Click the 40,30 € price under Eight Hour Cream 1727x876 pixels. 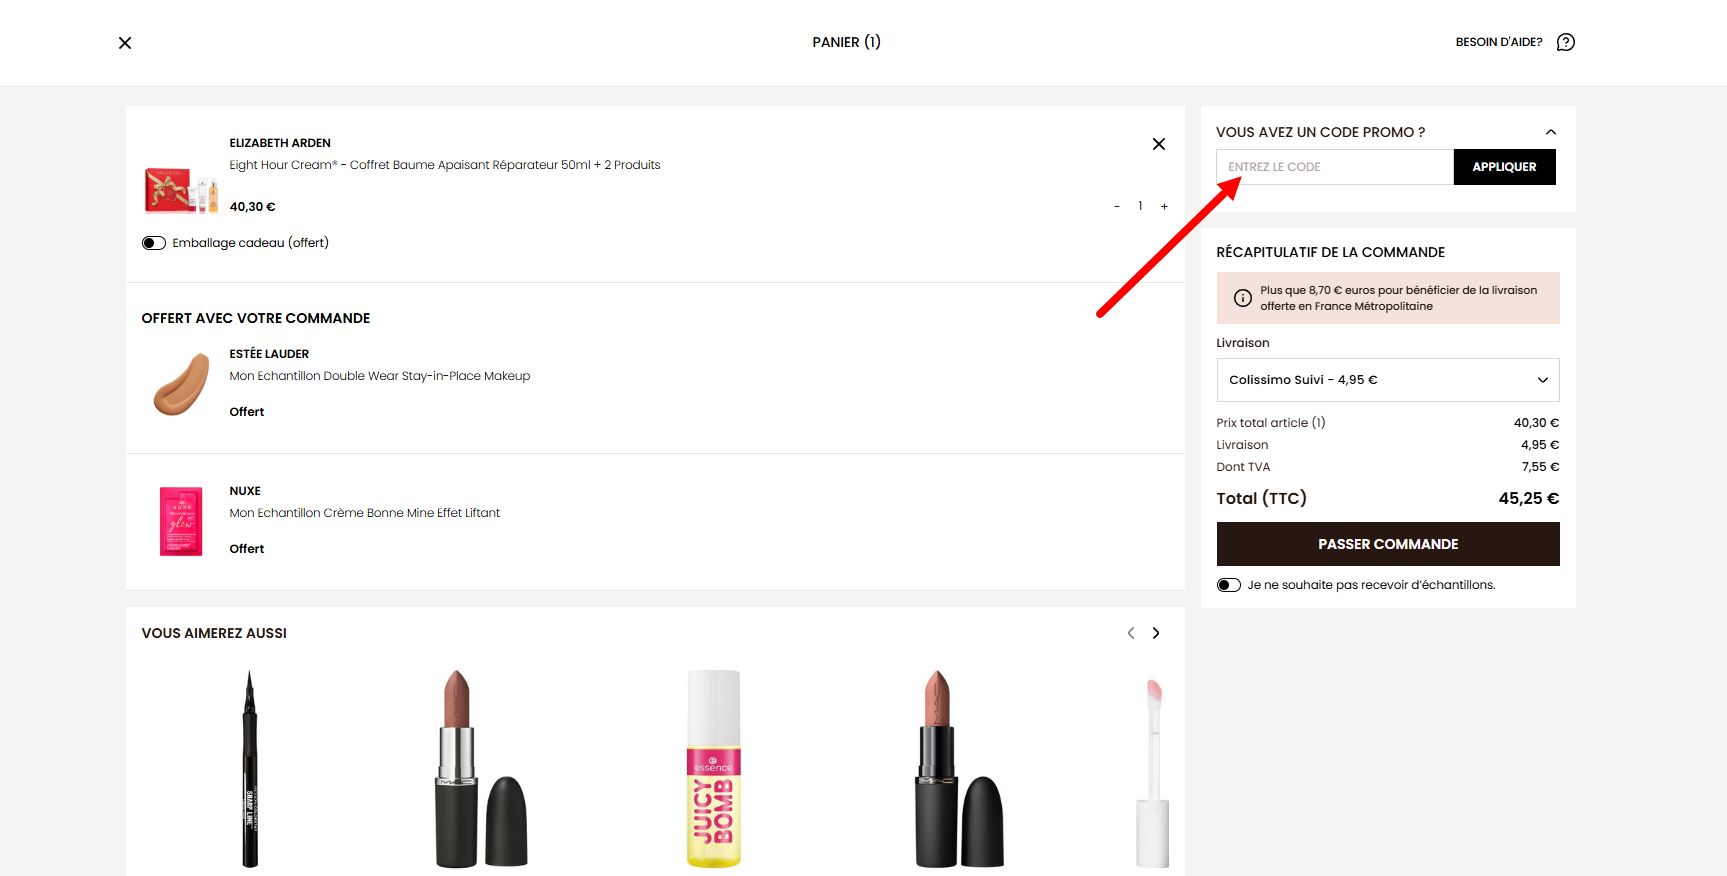pos(252,207)
